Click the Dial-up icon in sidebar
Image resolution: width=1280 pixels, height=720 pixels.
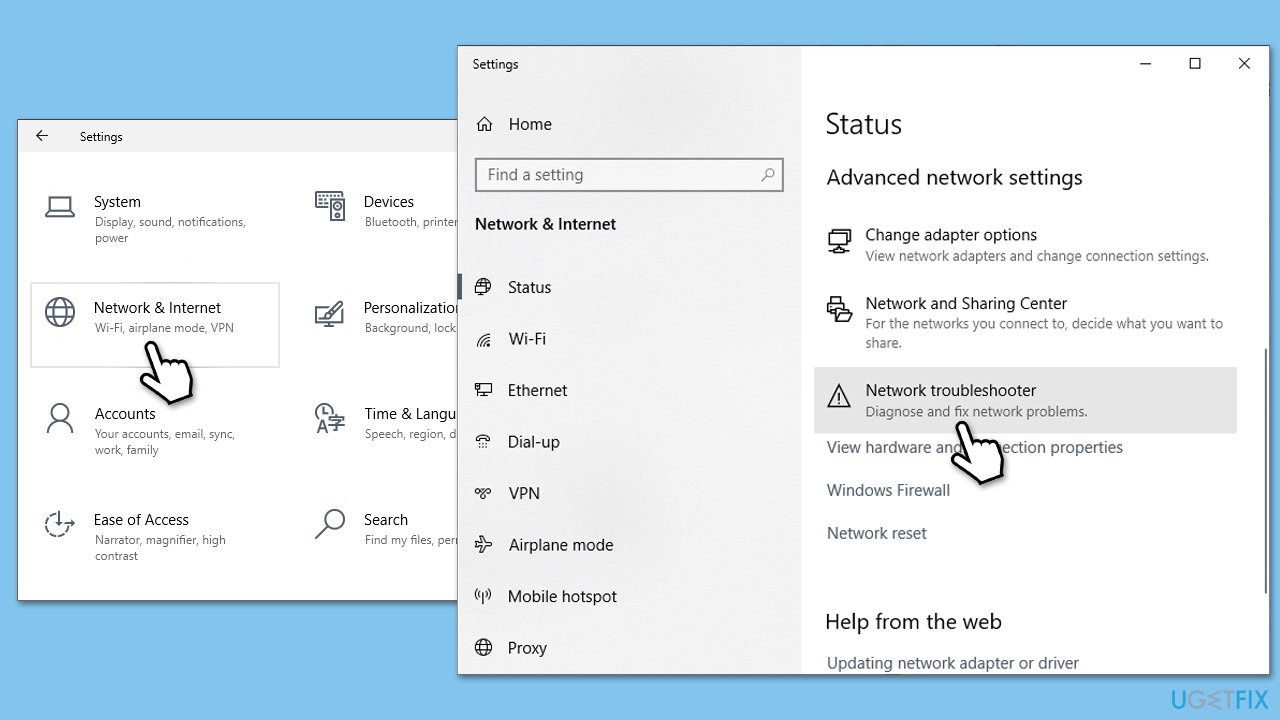tap(484, 442)
